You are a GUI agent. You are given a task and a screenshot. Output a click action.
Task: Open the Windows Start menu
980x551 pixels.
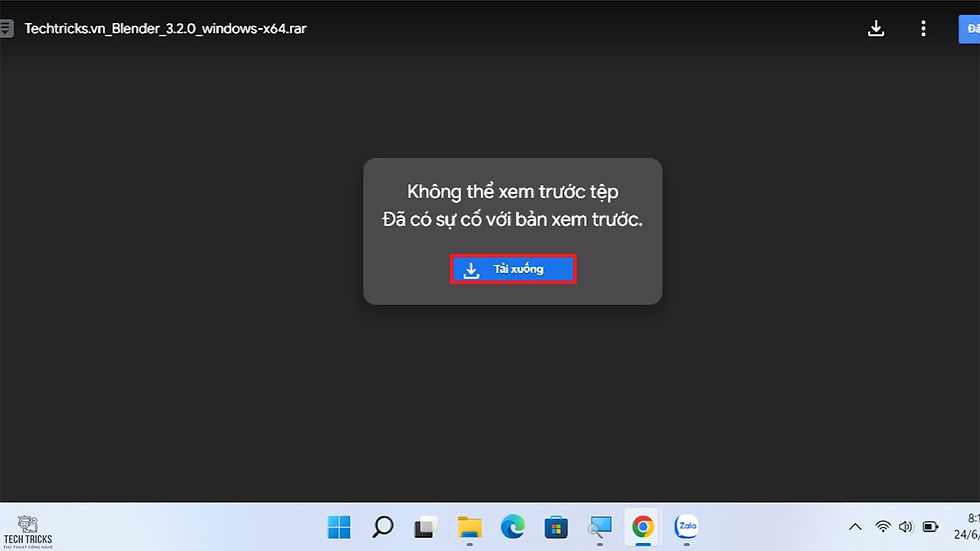coord(339,527)
